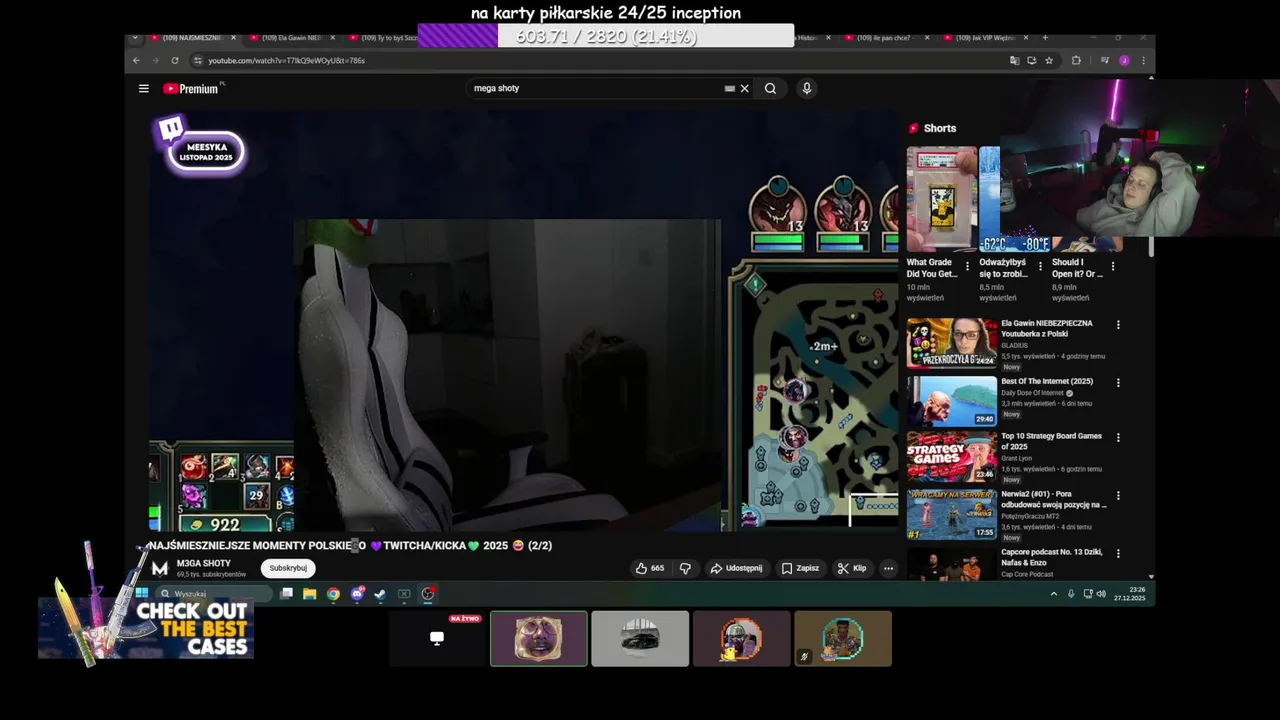1280x720 pixels.
Task: Focus the YouTube search field
Action: click(595, 88)
